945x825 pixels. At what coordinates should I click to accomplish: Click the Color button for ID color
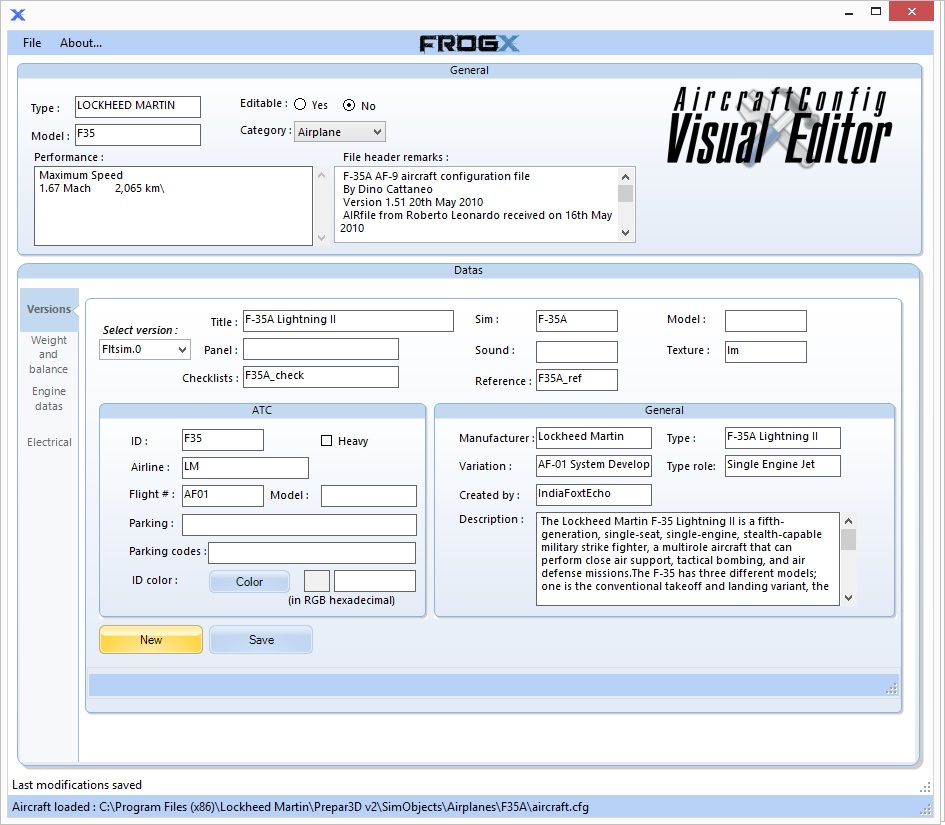[250, 582]
